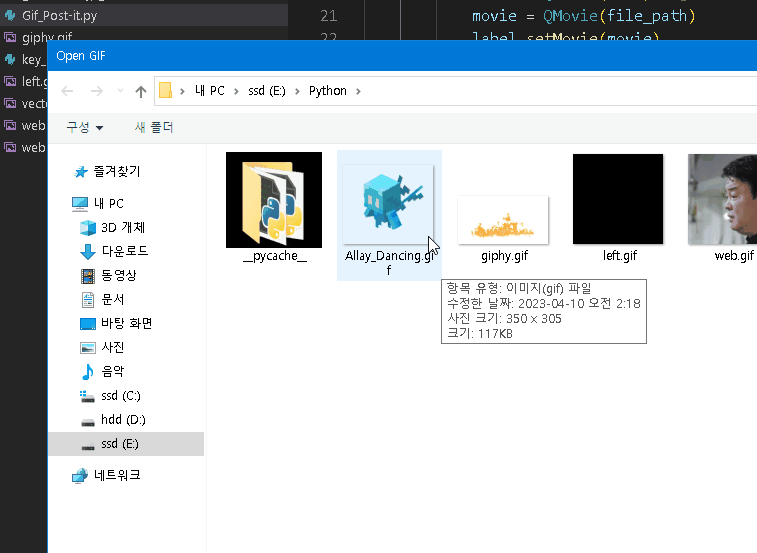Open 3D 개체 folder in sidebar

point(112,227)
